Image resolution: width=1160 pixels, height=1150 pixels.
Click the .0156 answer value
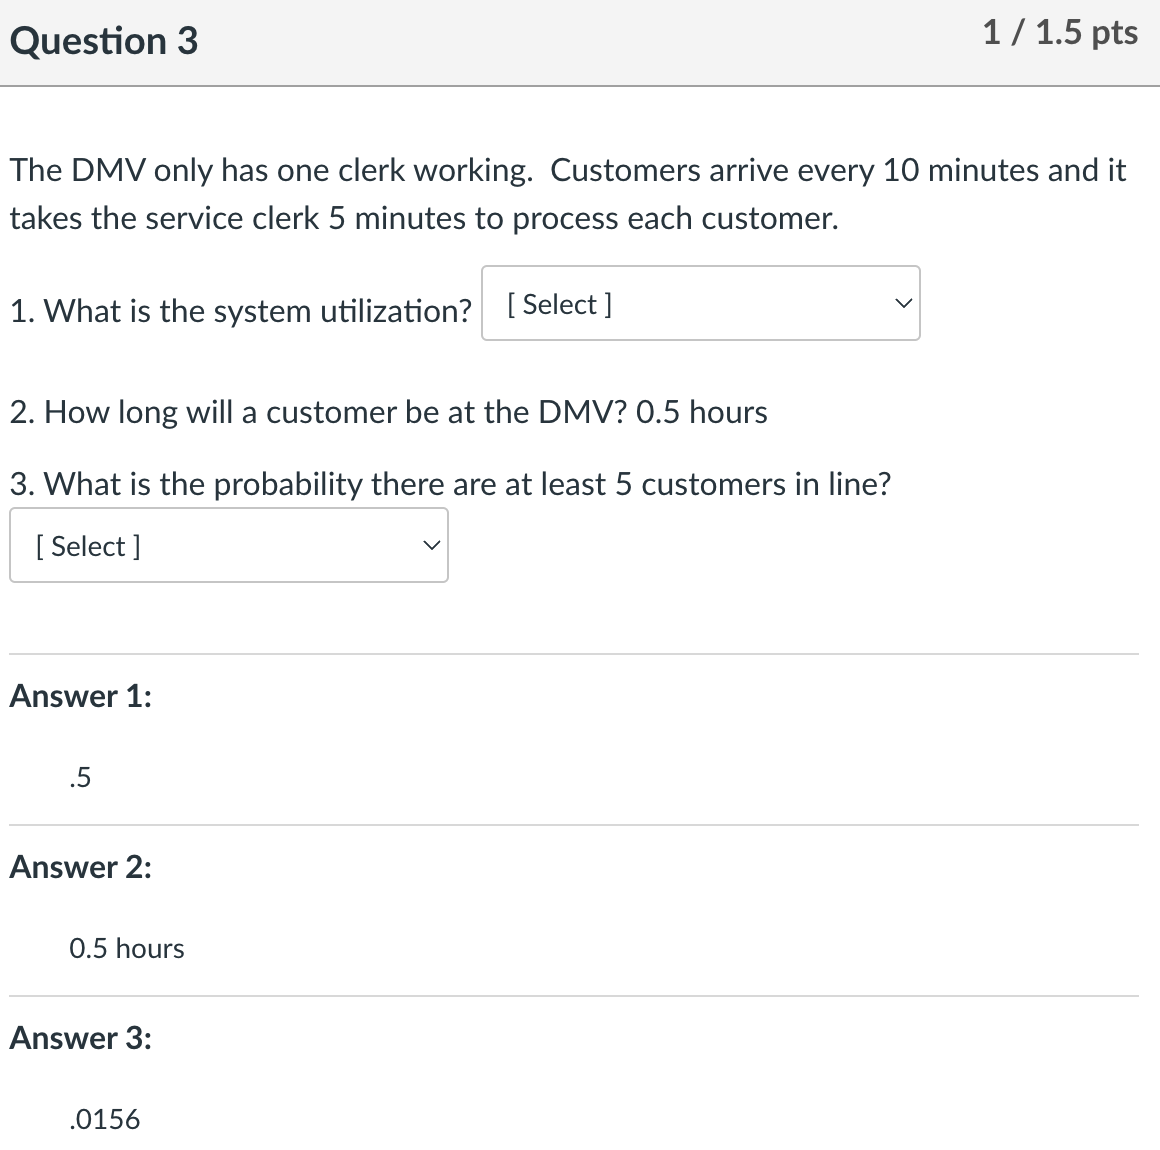point(103,1119)
